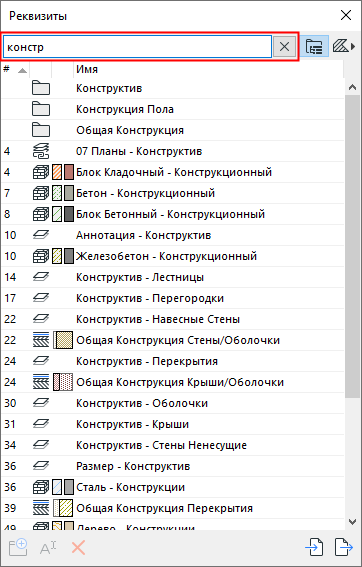This screenshot has width=362, height=567.
Task: Click the Rename attribute icon at bottom
Action: pos(48,548)
